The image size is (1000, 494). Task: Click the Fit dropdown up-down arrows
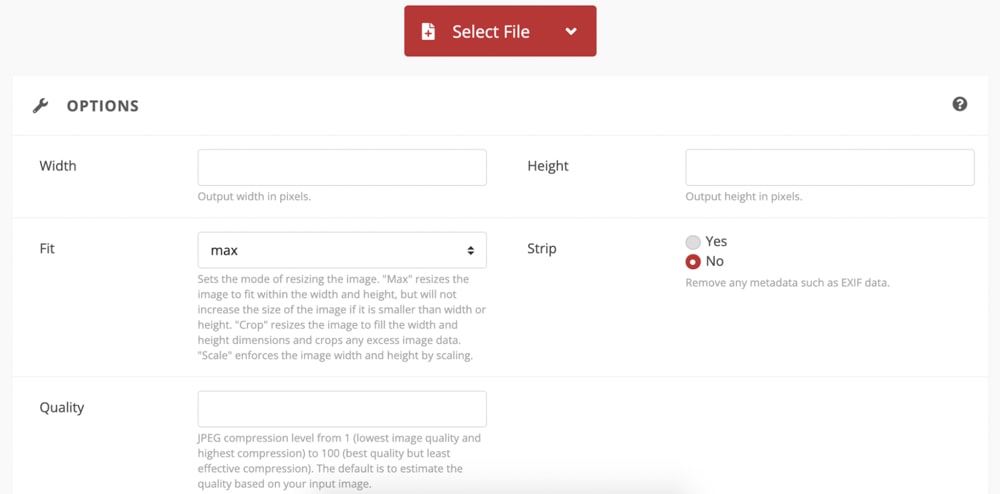(470, 251)
